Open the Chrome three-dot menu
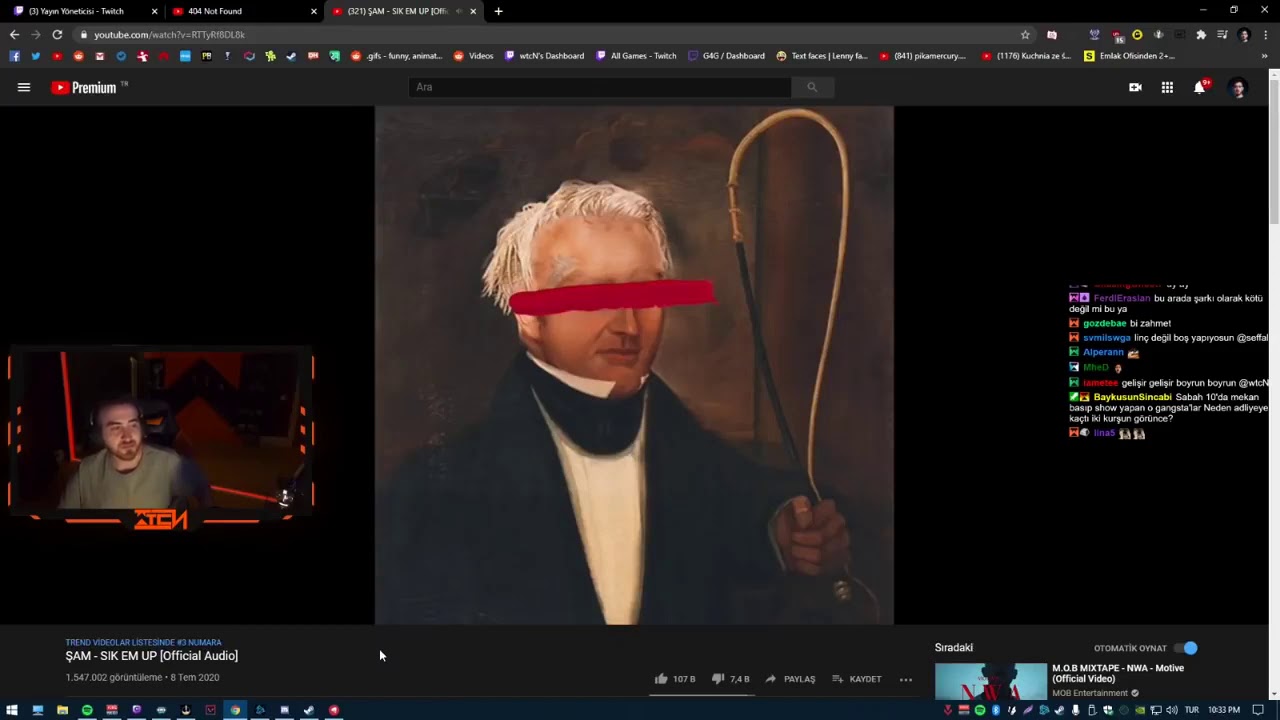Screen dimensions: 1280x720 1265,35
